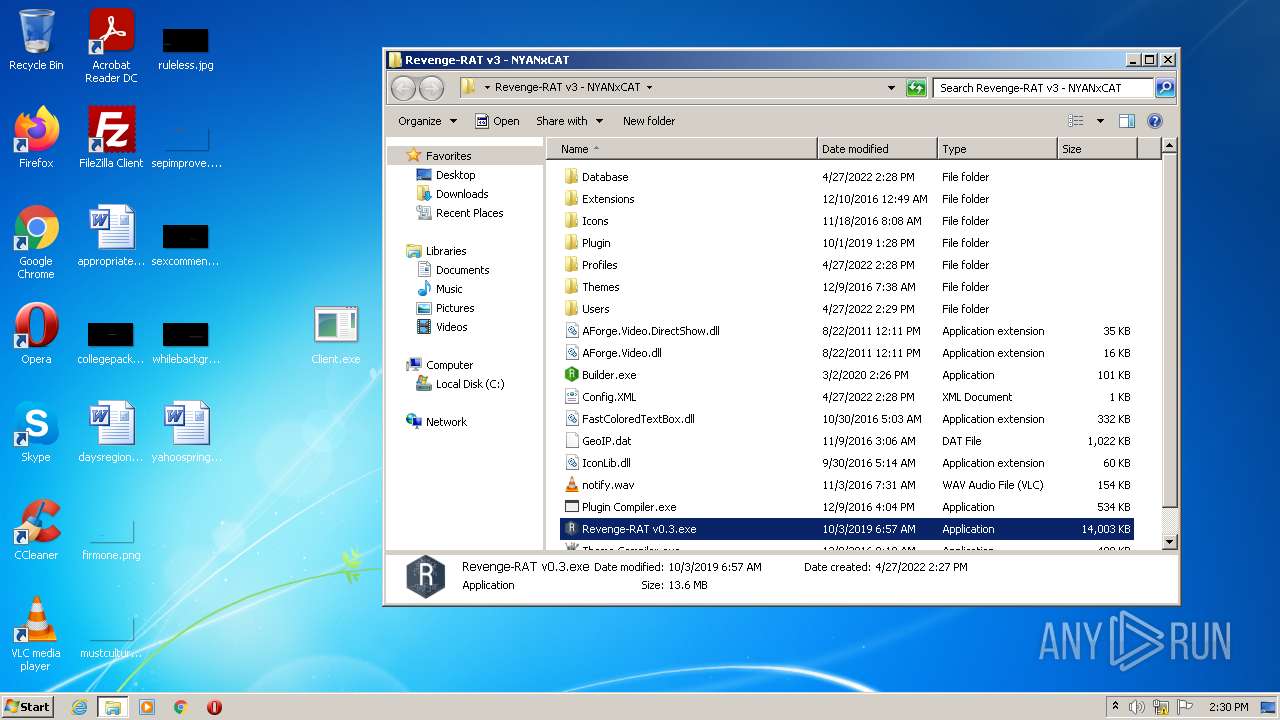Open Opera from the taskbar
This screenshot has height=720, width=1280.
point(214,707)
